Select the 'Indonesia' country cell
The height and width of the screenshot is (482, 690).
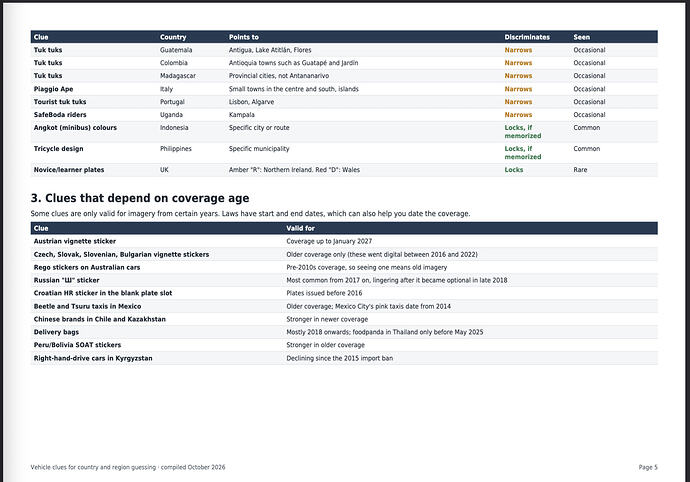coord(174,128)
